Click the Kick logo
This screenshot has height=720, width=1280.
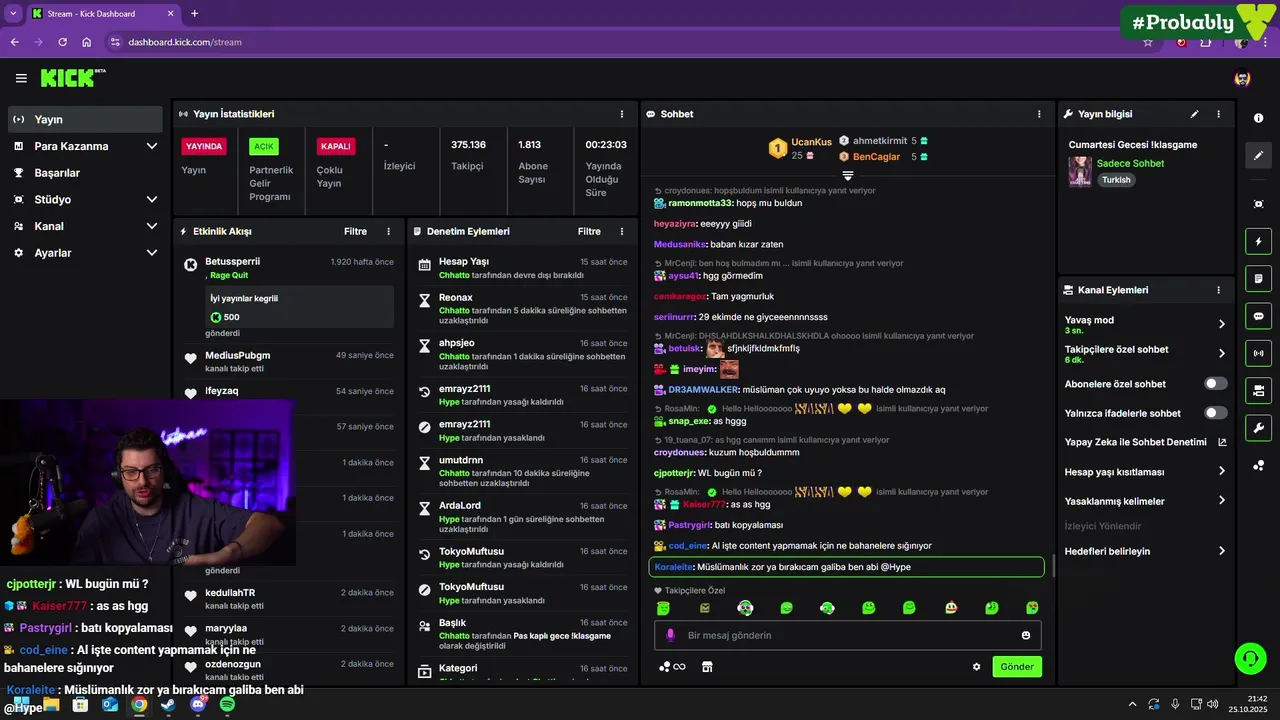tap(73, 78)
